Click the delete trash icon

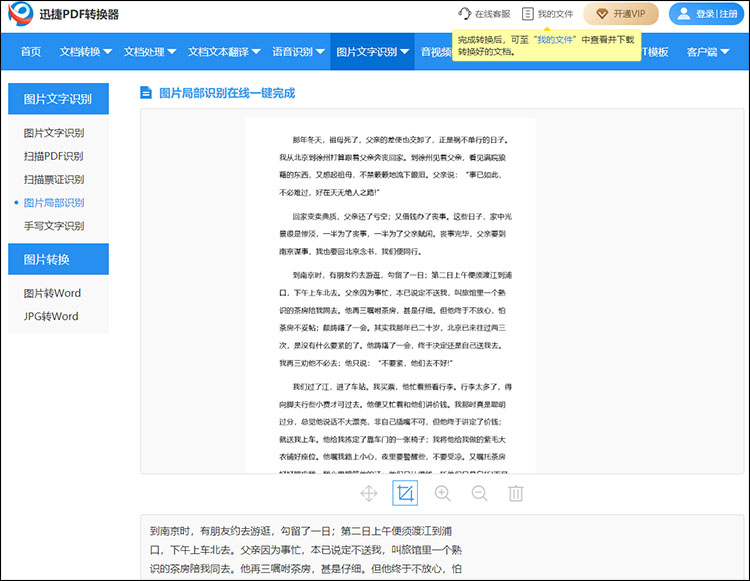516,493
